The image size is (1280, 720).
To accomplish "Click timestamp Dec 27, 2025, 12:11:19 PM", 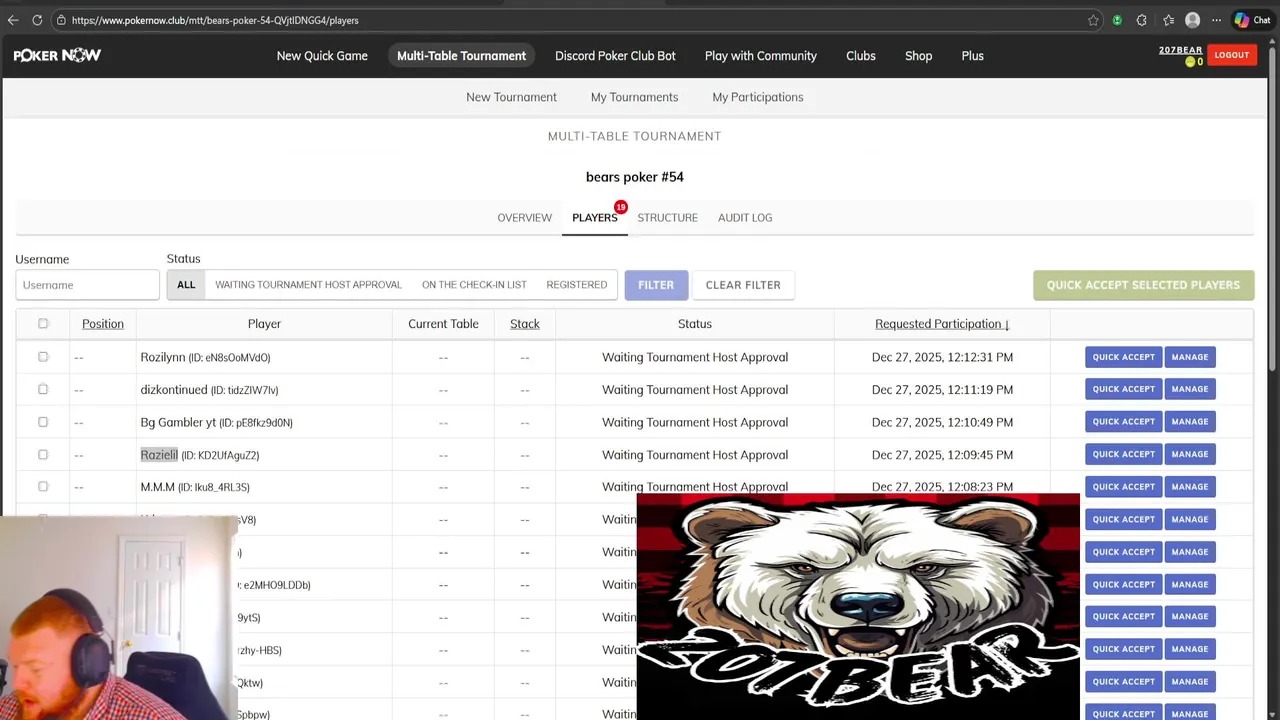I will point(942,389).
